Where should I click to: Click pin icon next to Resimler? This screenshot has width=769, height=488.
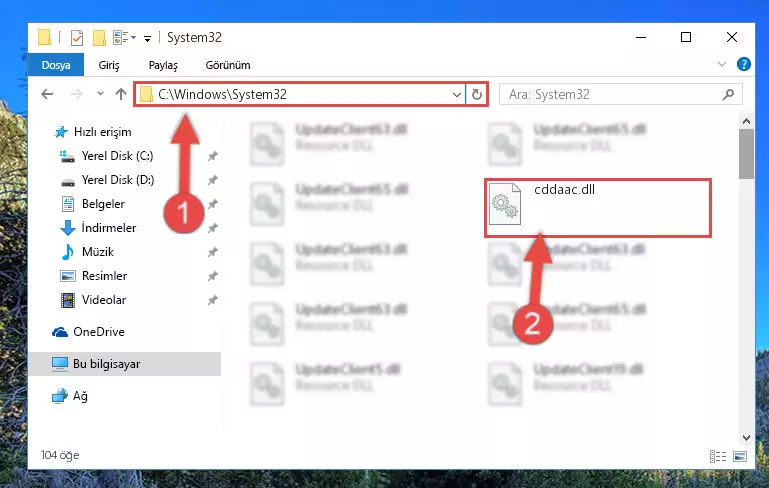(x=212, y=276)
